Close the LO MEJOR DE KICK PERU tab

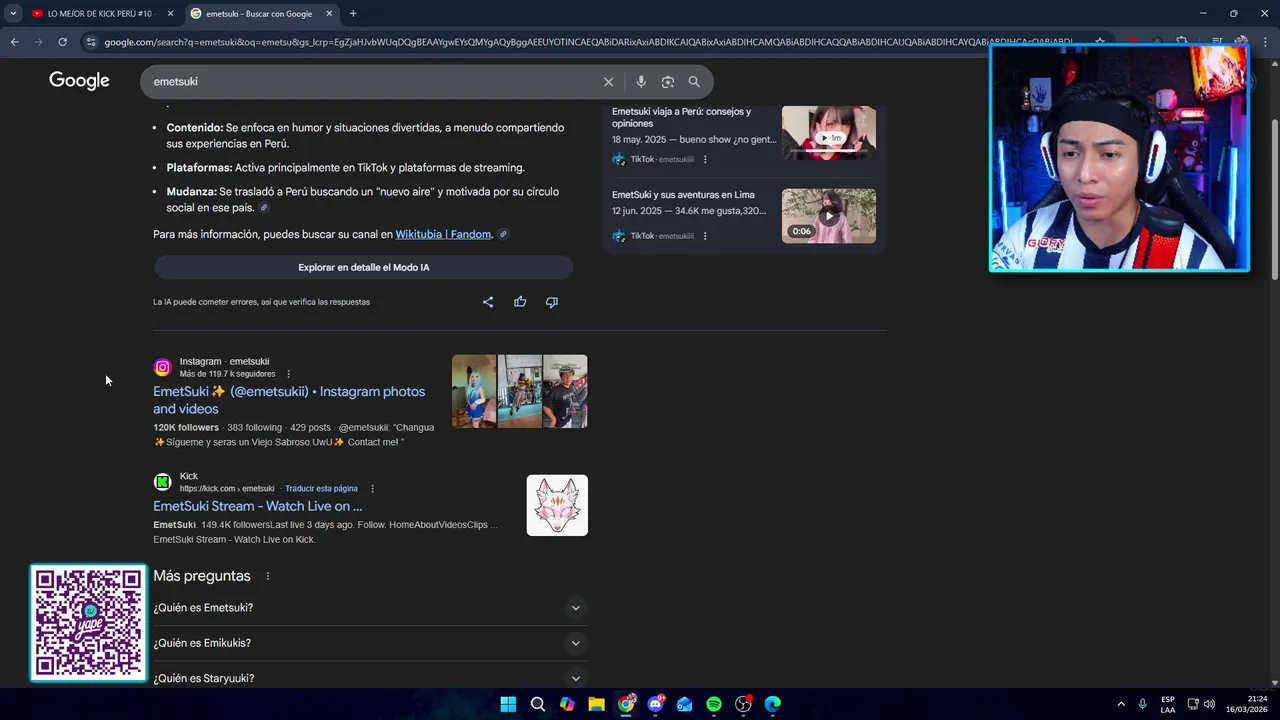point(170,14)
